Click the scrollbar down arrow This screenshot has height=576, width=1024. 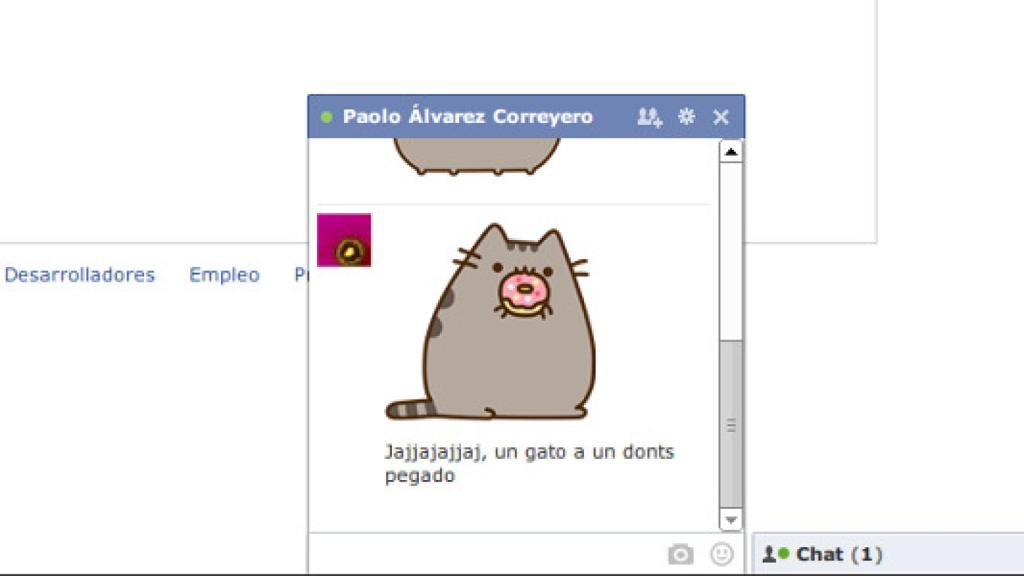731,521
